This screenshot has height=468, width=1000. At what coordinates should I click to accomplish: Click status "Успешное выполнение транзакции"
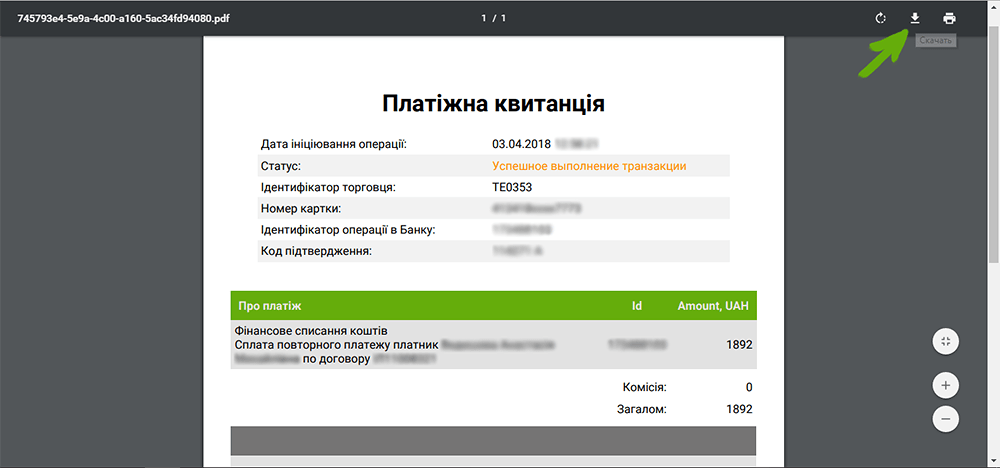tap(589, 166)
